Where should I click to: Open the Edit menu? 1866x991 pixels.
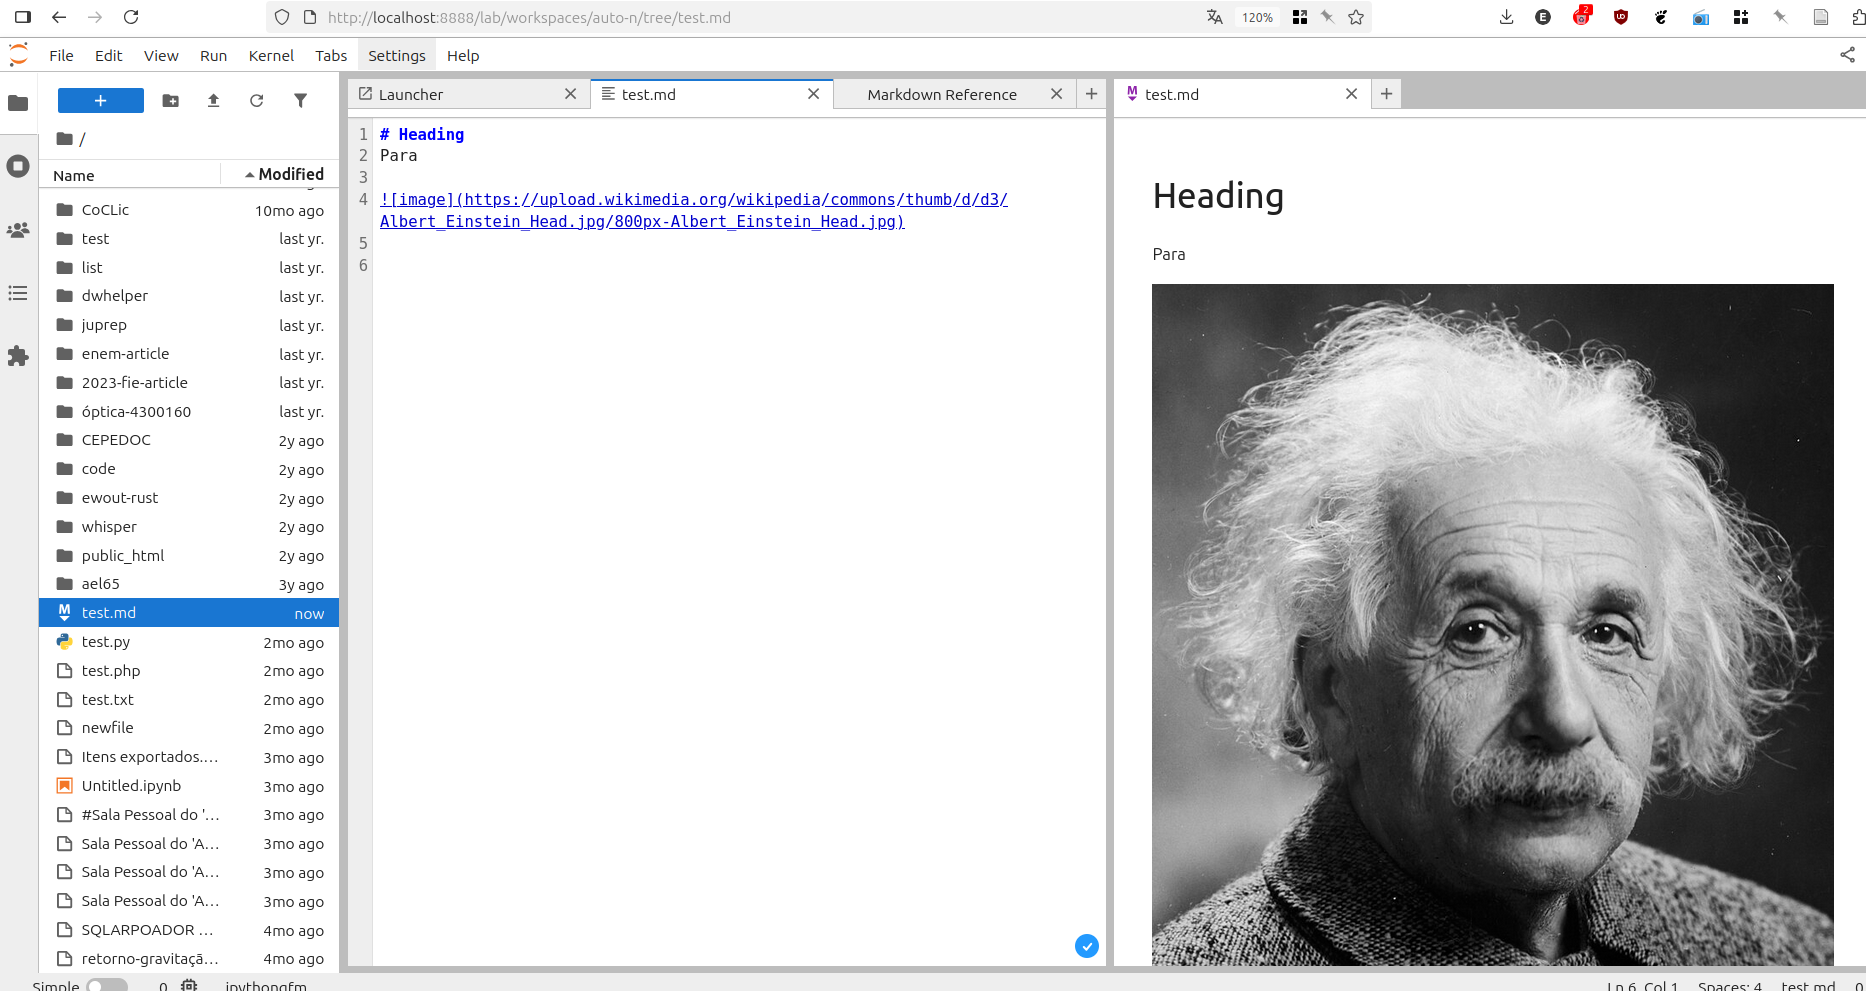(x=108, y=56)
